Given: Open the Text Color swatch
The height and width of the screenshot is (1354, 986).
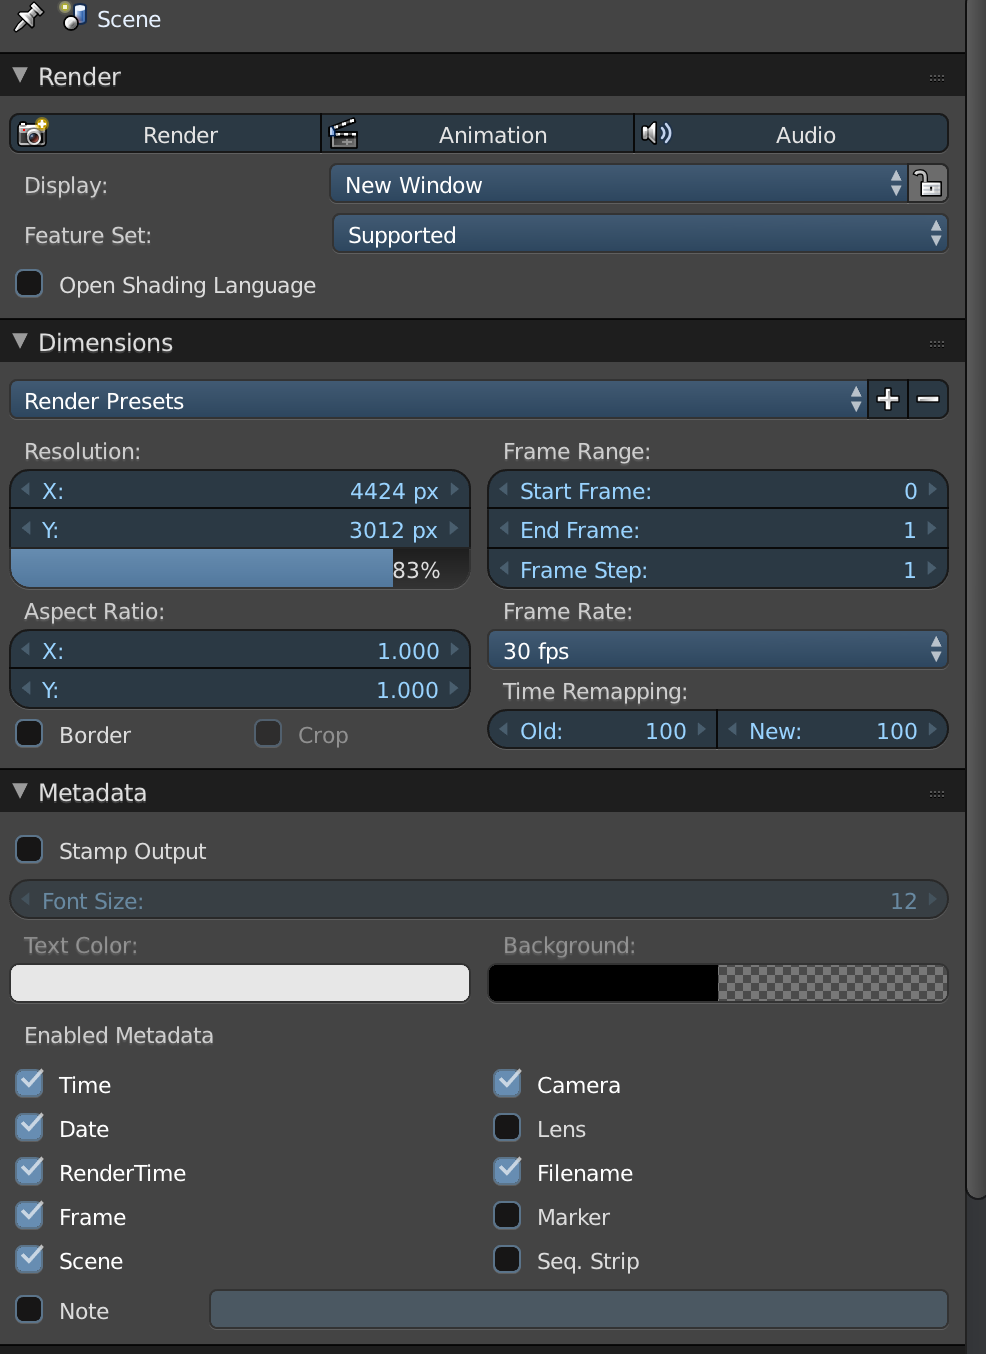Looking at the screenshot, I should [x=240, y=983].
